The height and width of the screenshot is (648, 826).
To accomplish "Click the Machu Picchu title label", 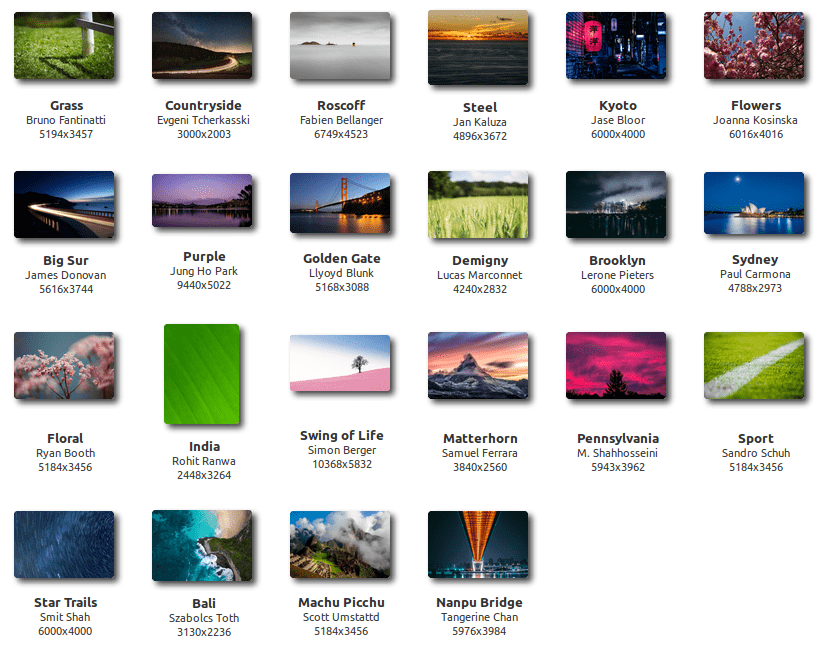I will (x=341, y=603).
